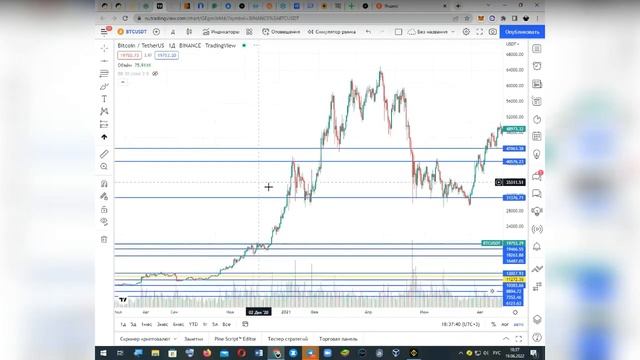
Task: Open watchlist panel on right sidebar
Action: [537, 49]
